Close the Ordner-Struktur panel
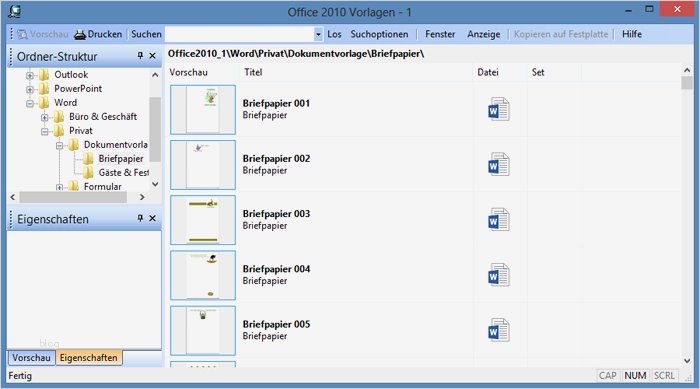Image resolution: width=700 pixels, height=389 pixels. point(152,56)
